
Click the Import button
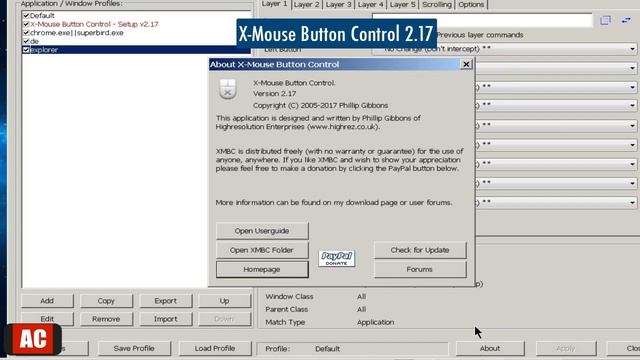[165, 319]
